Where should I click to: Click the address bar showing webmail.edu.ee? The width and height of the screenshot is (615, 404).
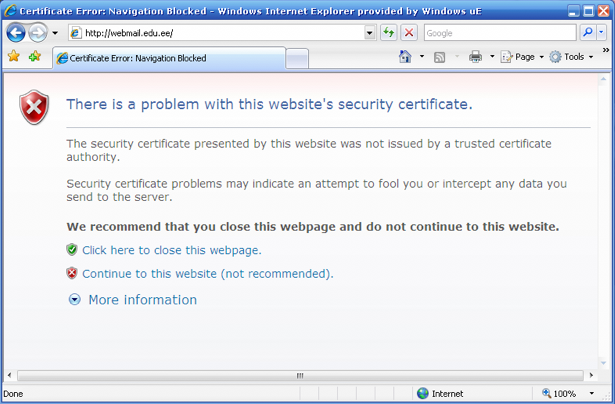coord(217,33)
